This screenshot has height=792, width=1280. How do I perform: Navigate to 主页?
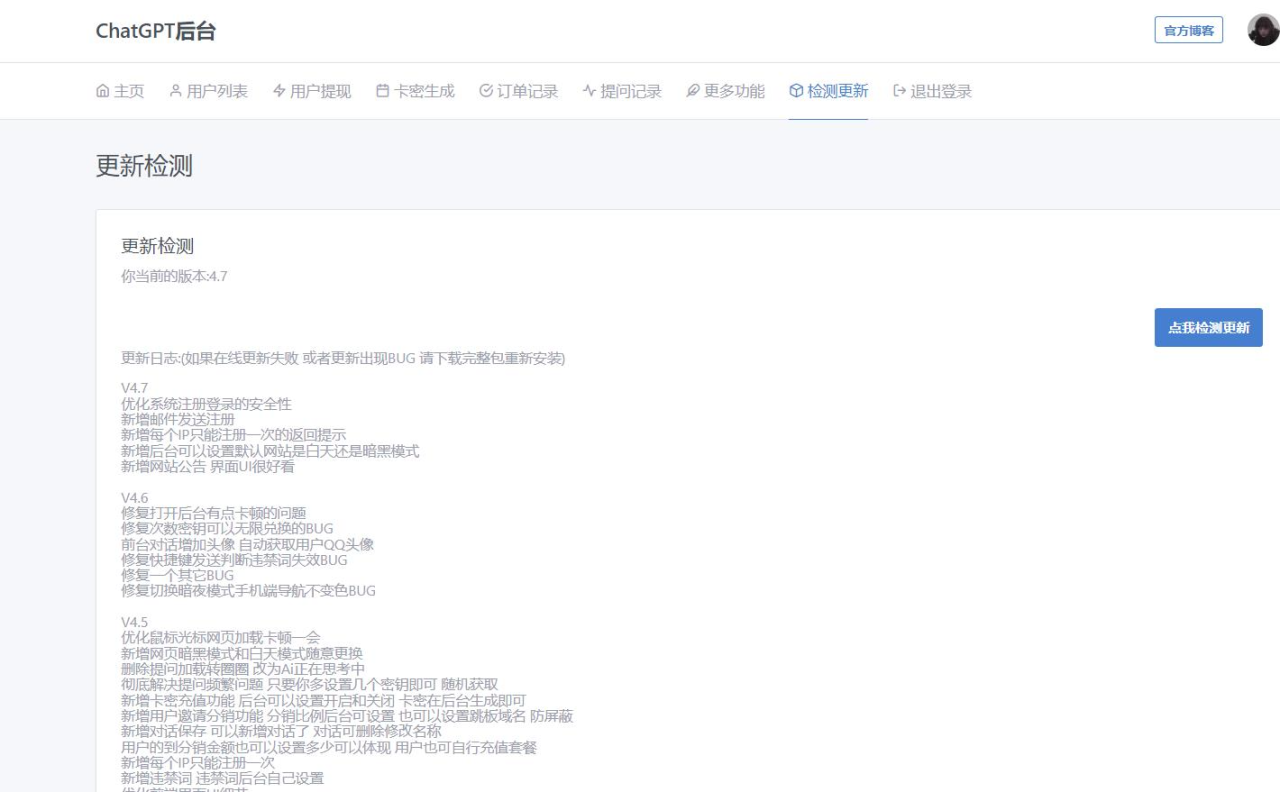120,90
